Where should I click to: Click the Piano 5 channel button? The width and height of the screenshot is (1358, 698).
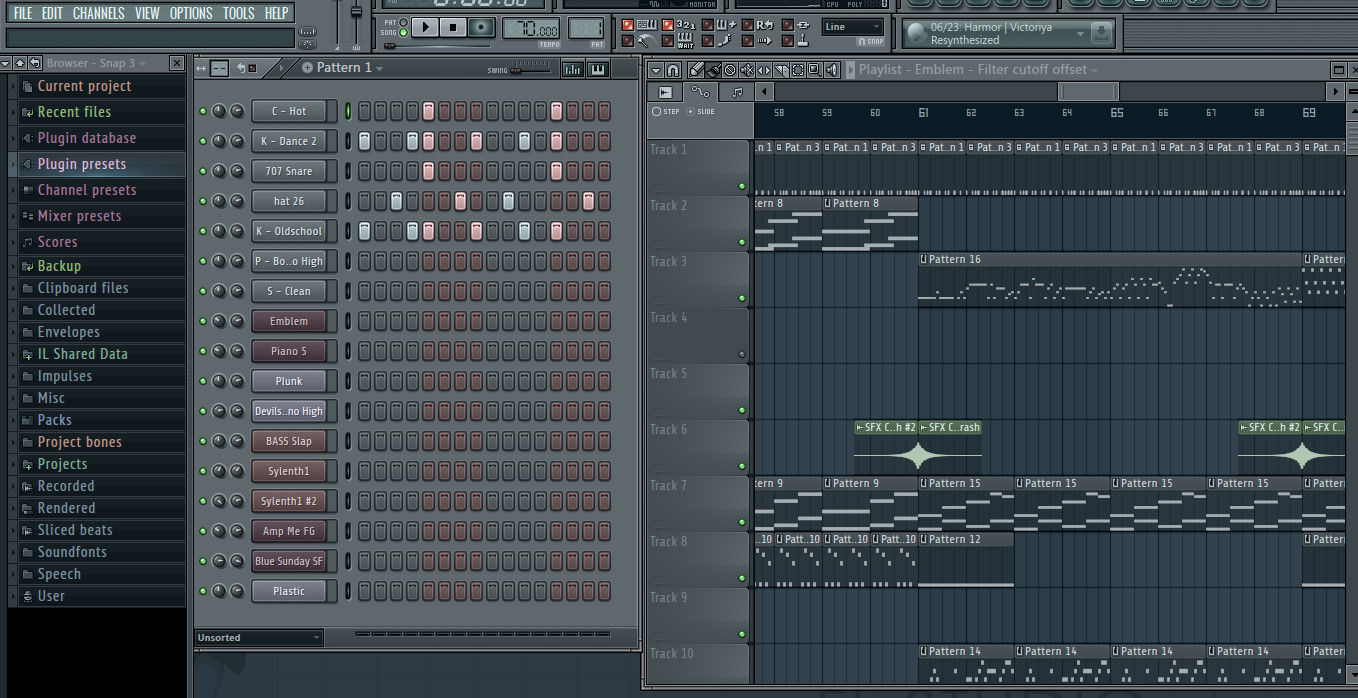(x=289, y=351)
